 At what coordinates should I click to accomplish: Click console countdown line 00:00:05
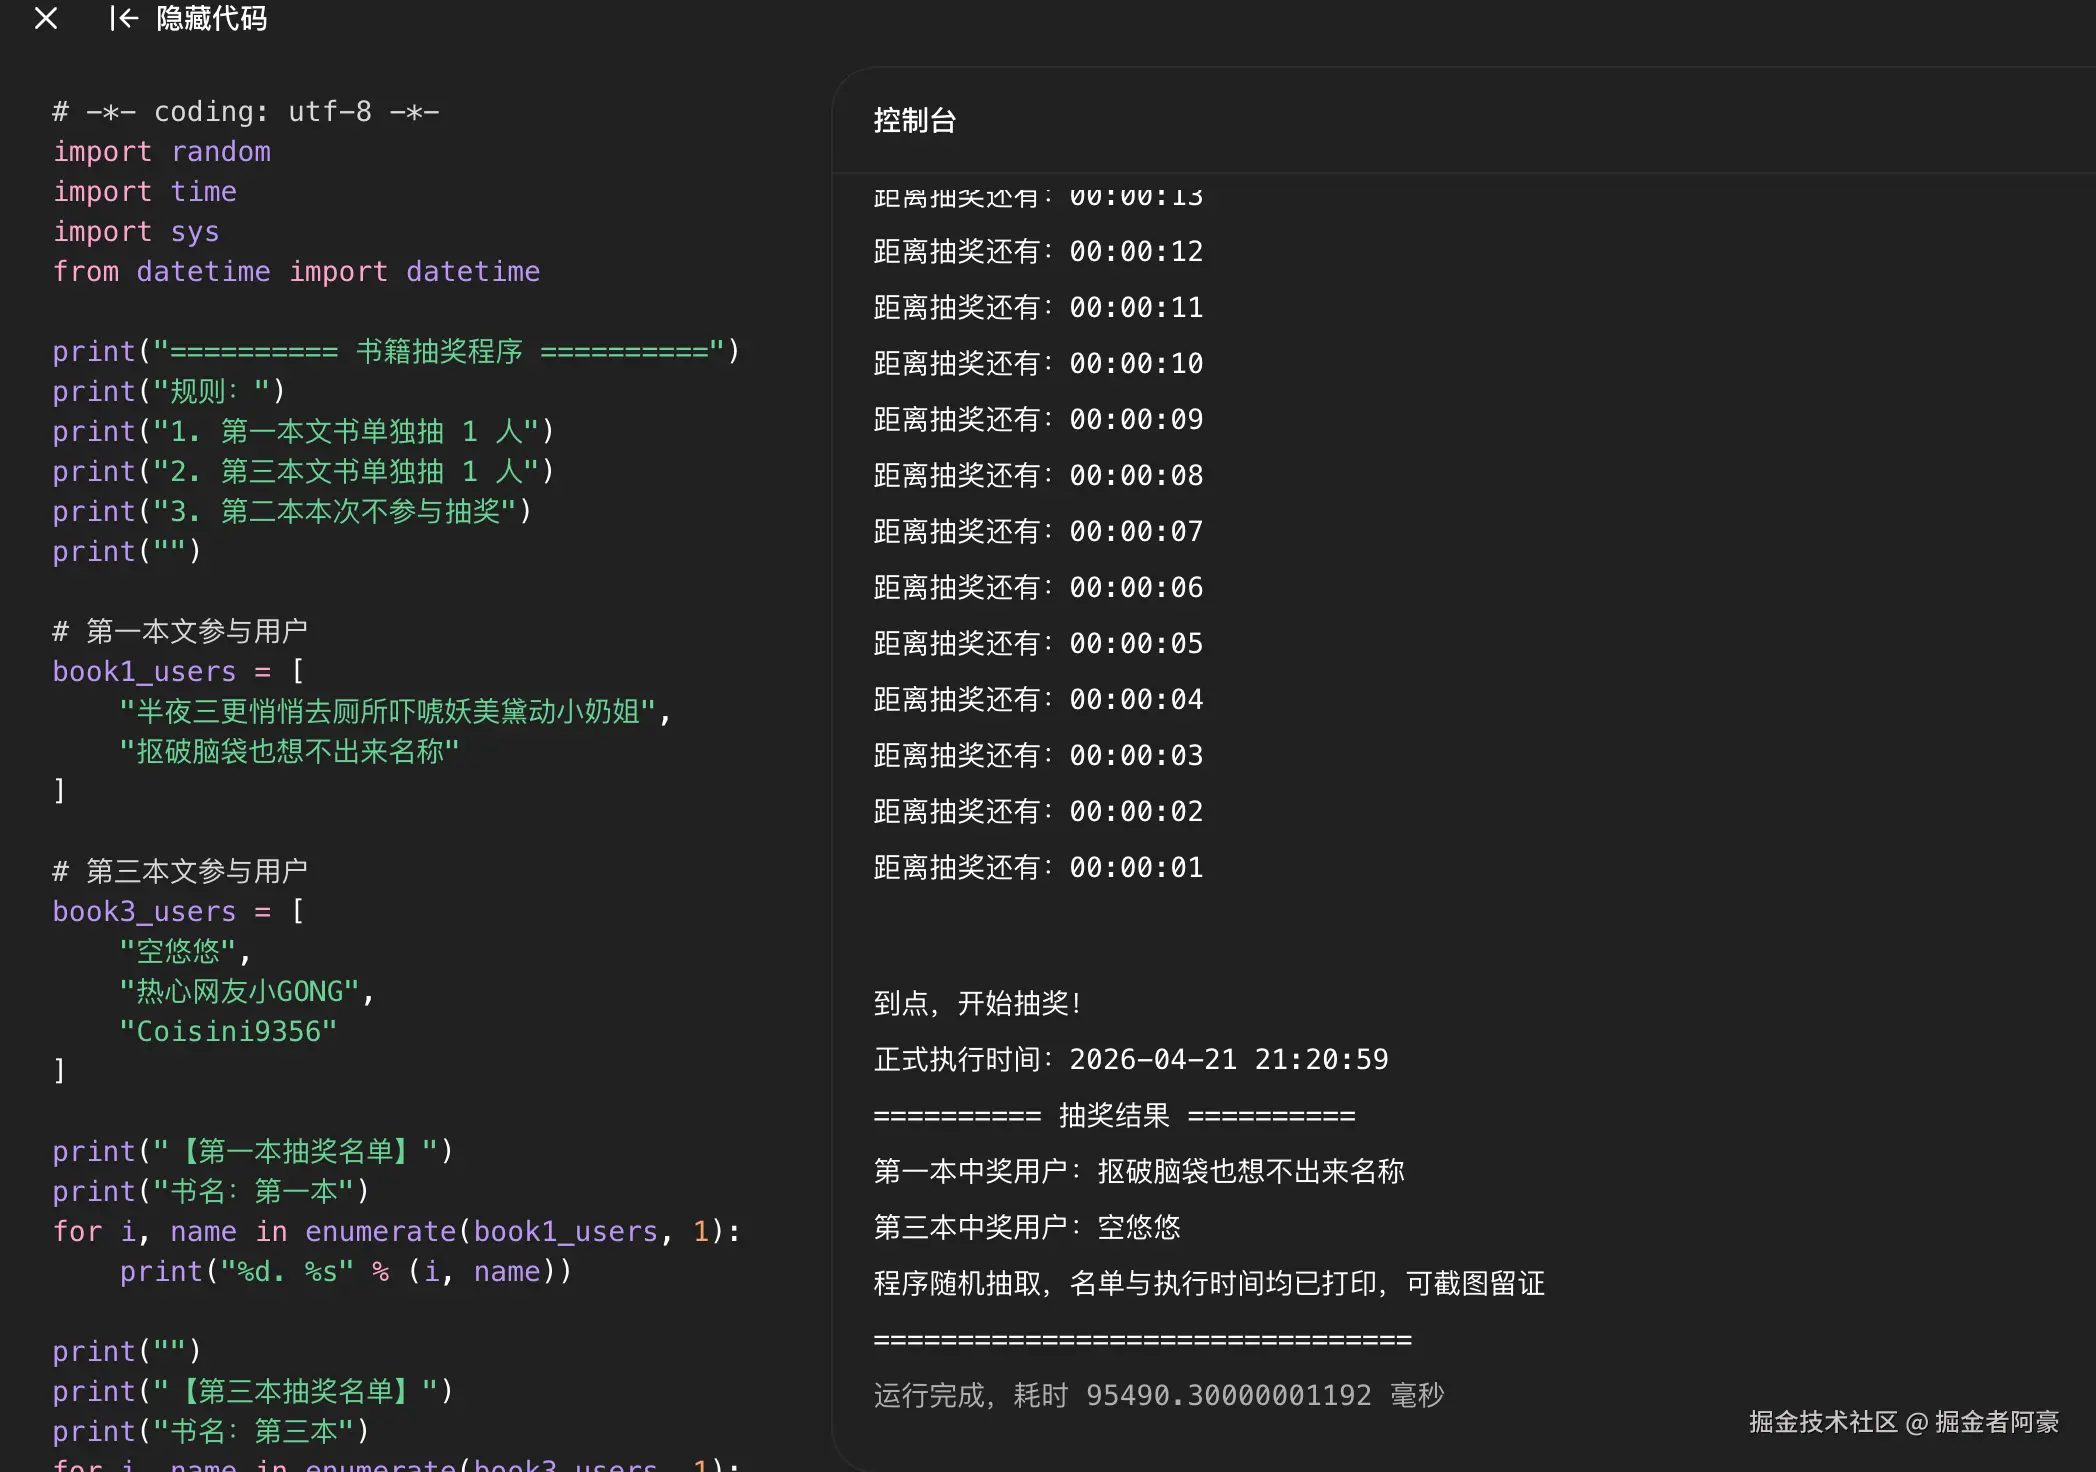[x=1038, y=644]
